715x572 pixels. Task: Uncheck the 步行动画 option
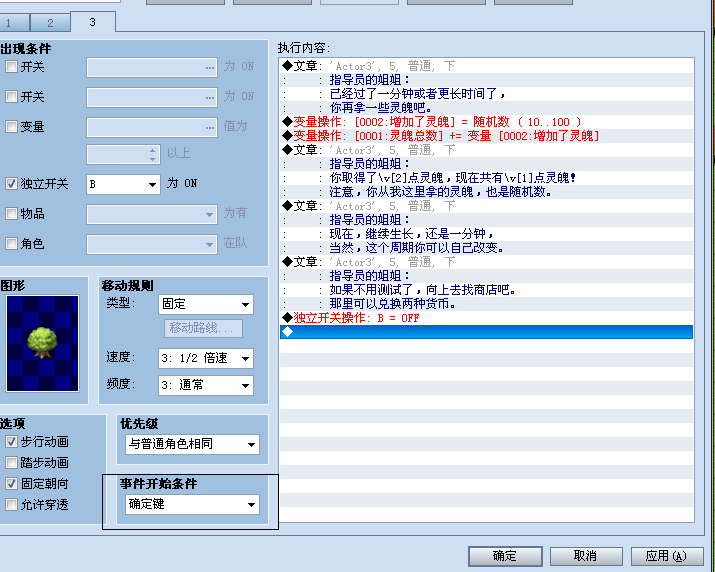pyautogui.click(x=11, y=442)
